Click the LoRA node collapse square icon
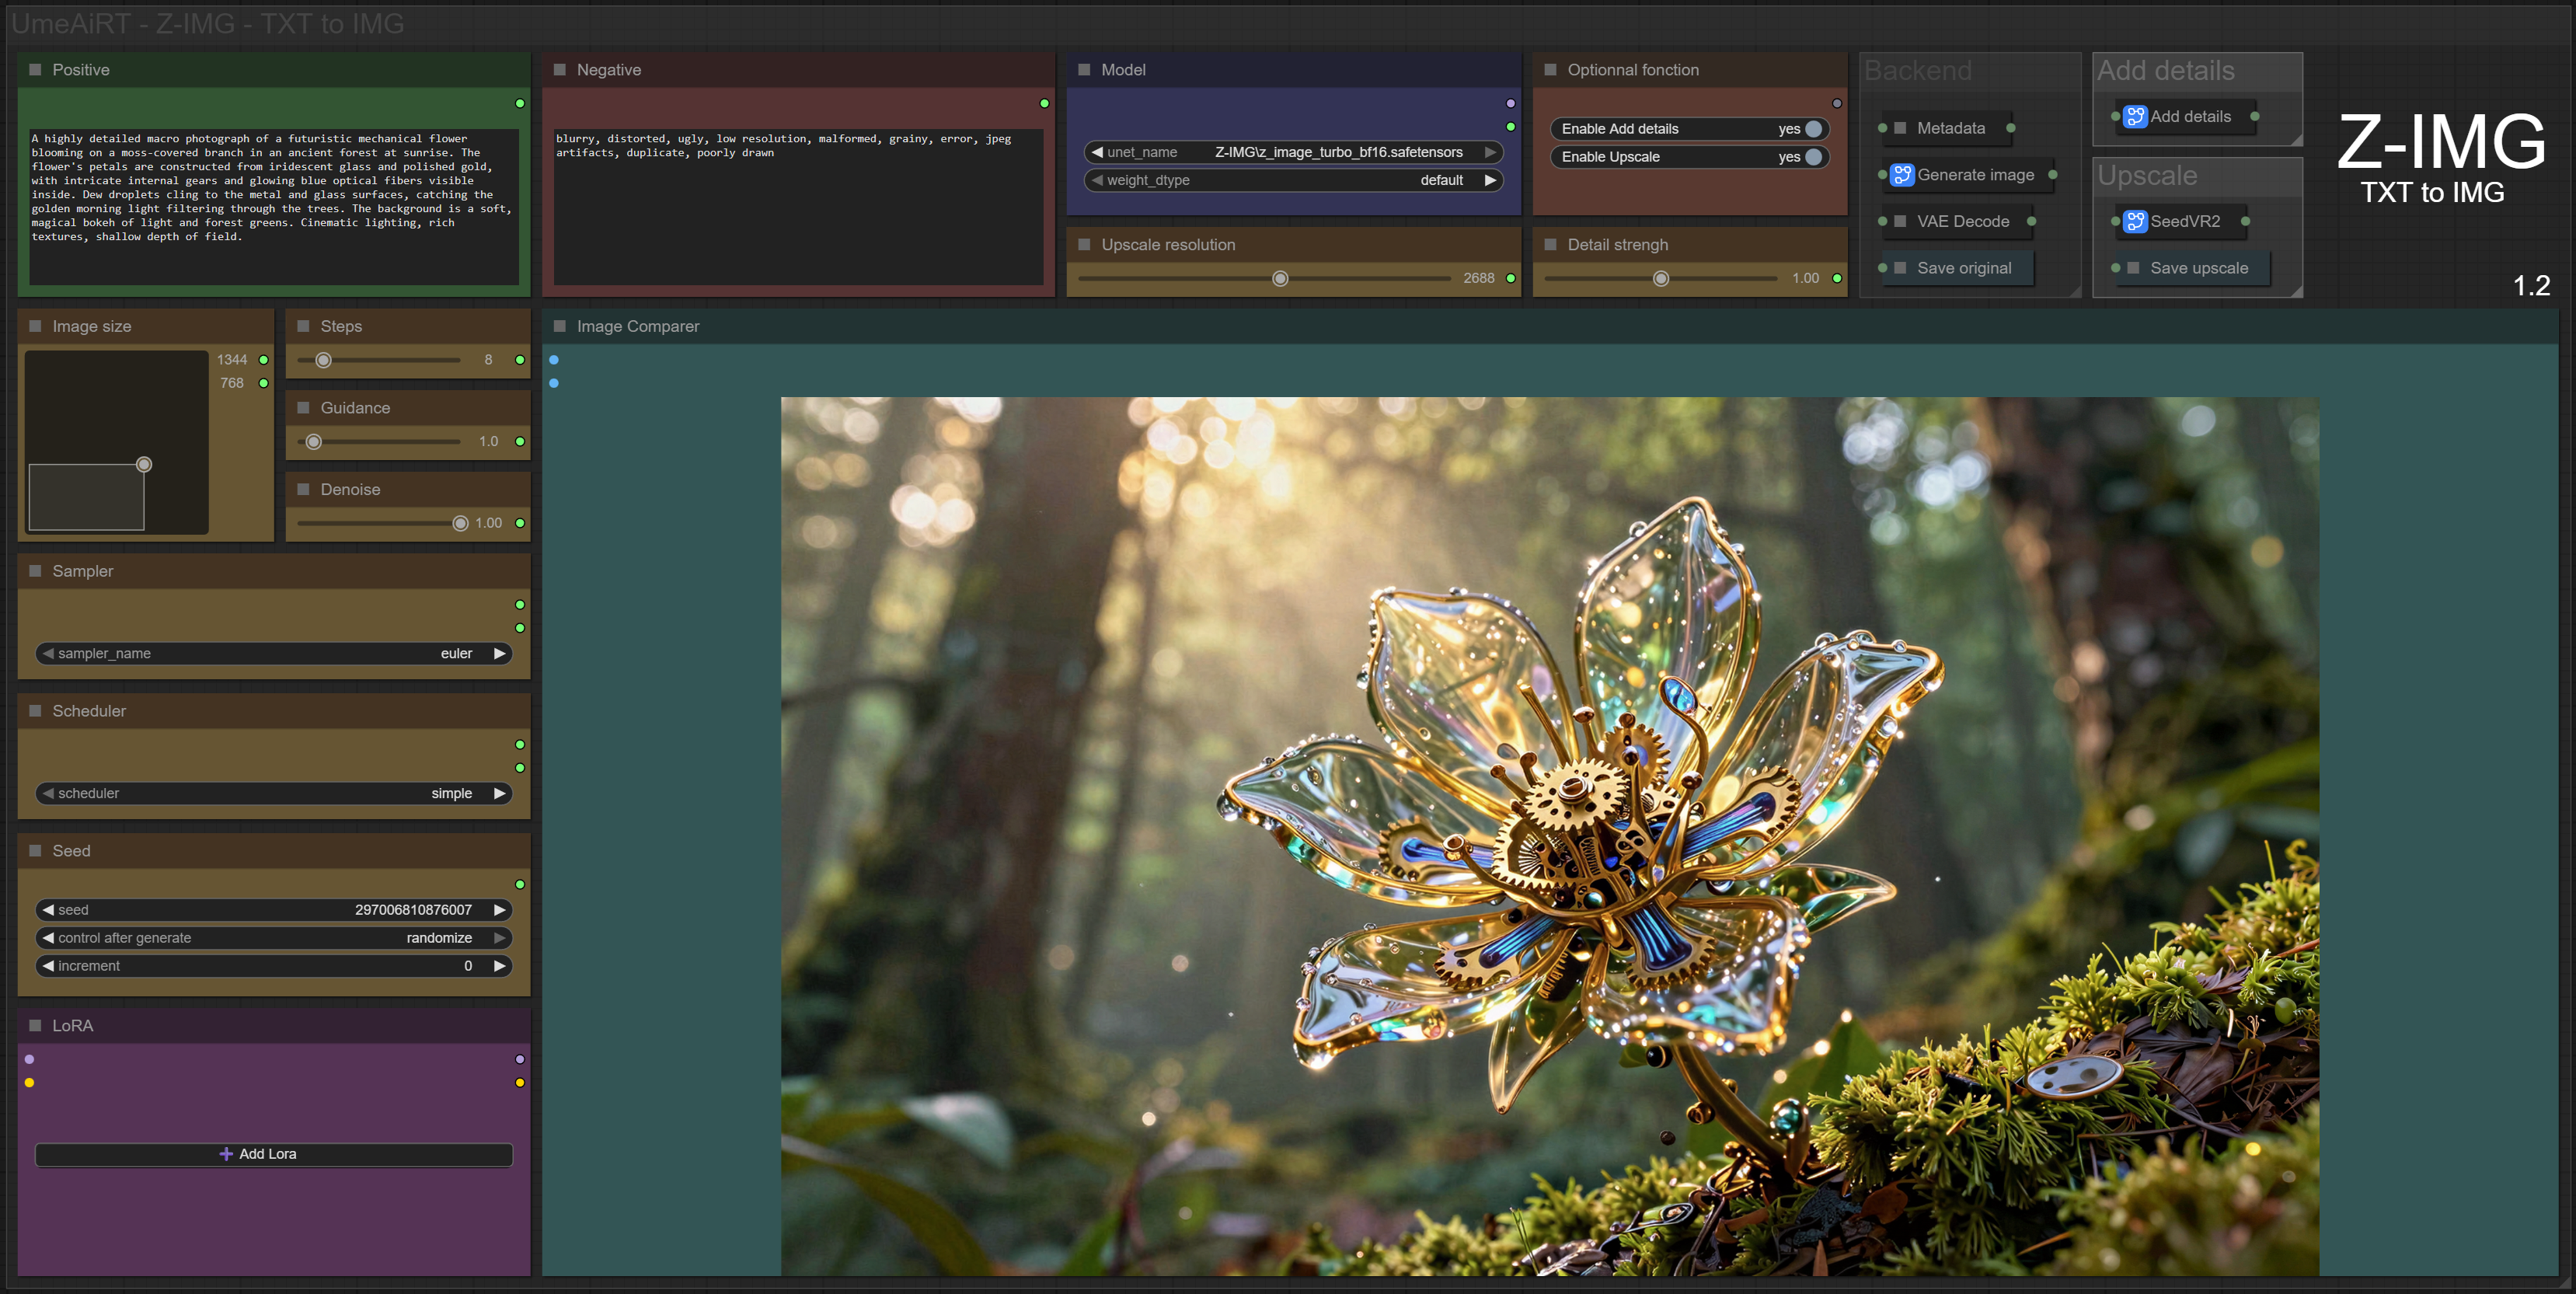 (36, 1025)
